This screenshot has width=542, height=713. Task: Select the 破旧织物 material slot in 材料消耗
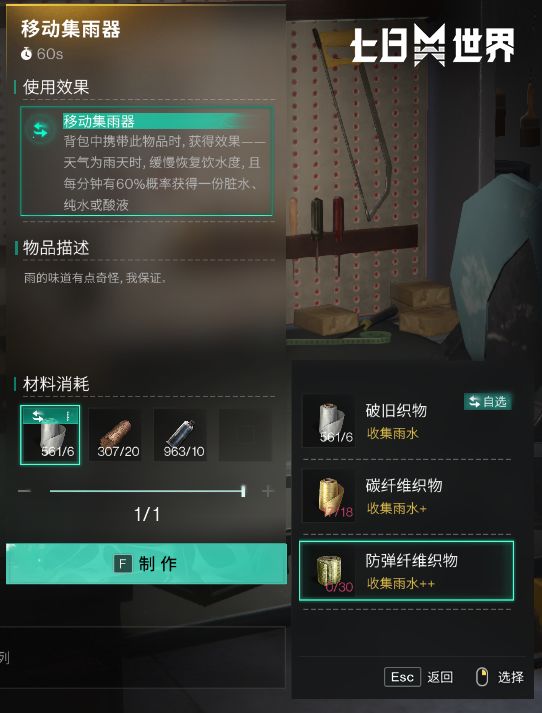coord(50,435)
